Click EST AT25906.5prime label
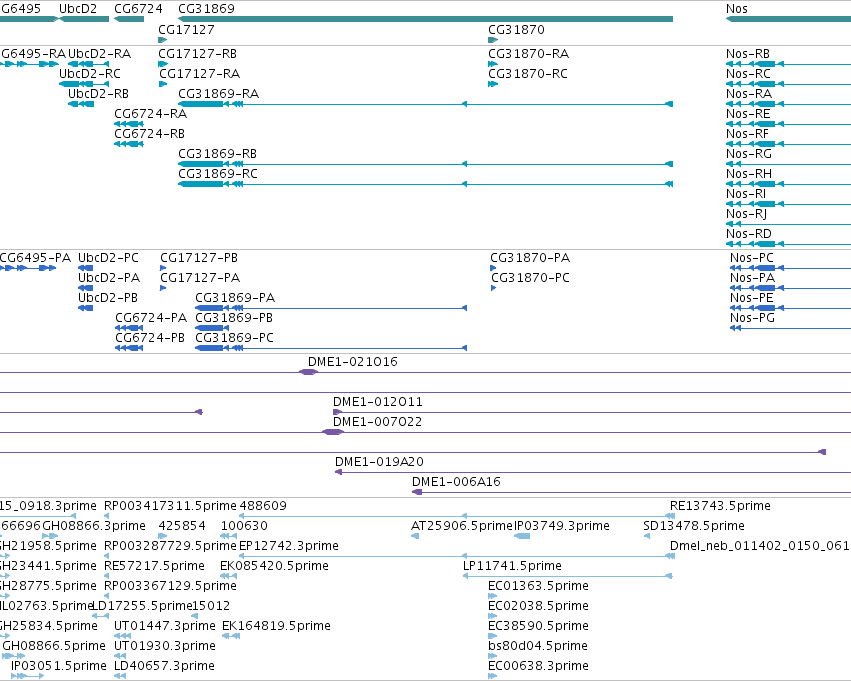 [462, 526]
